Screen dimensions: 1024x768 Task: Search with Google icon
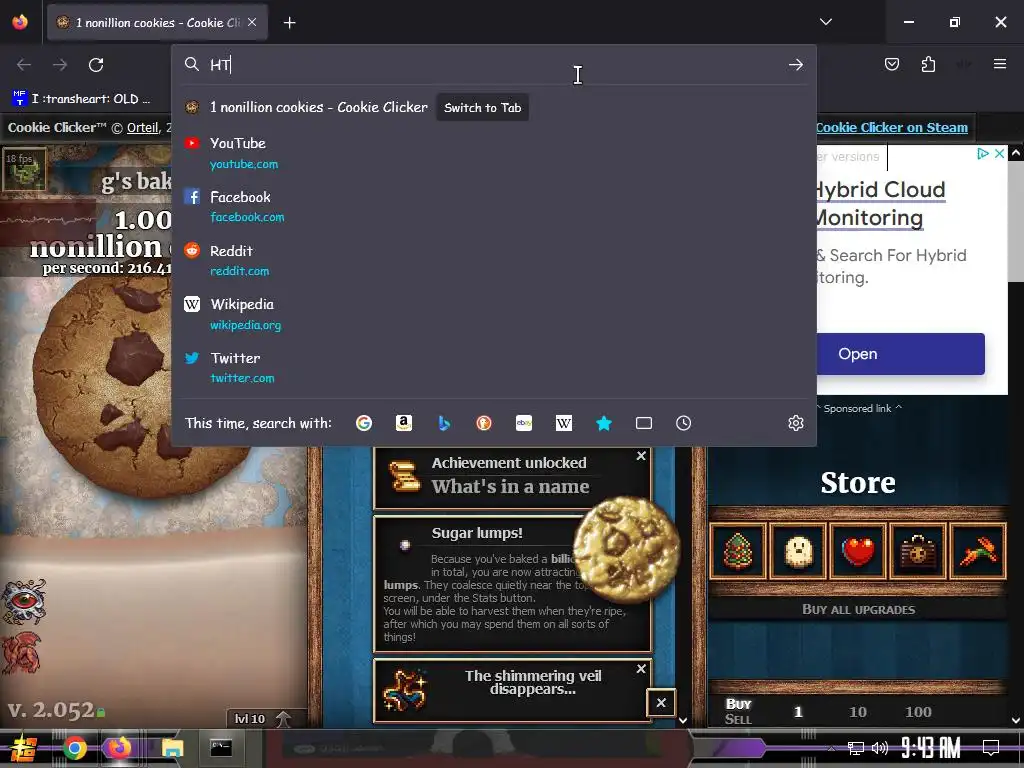pyautogui.click(x=364, y=423)
